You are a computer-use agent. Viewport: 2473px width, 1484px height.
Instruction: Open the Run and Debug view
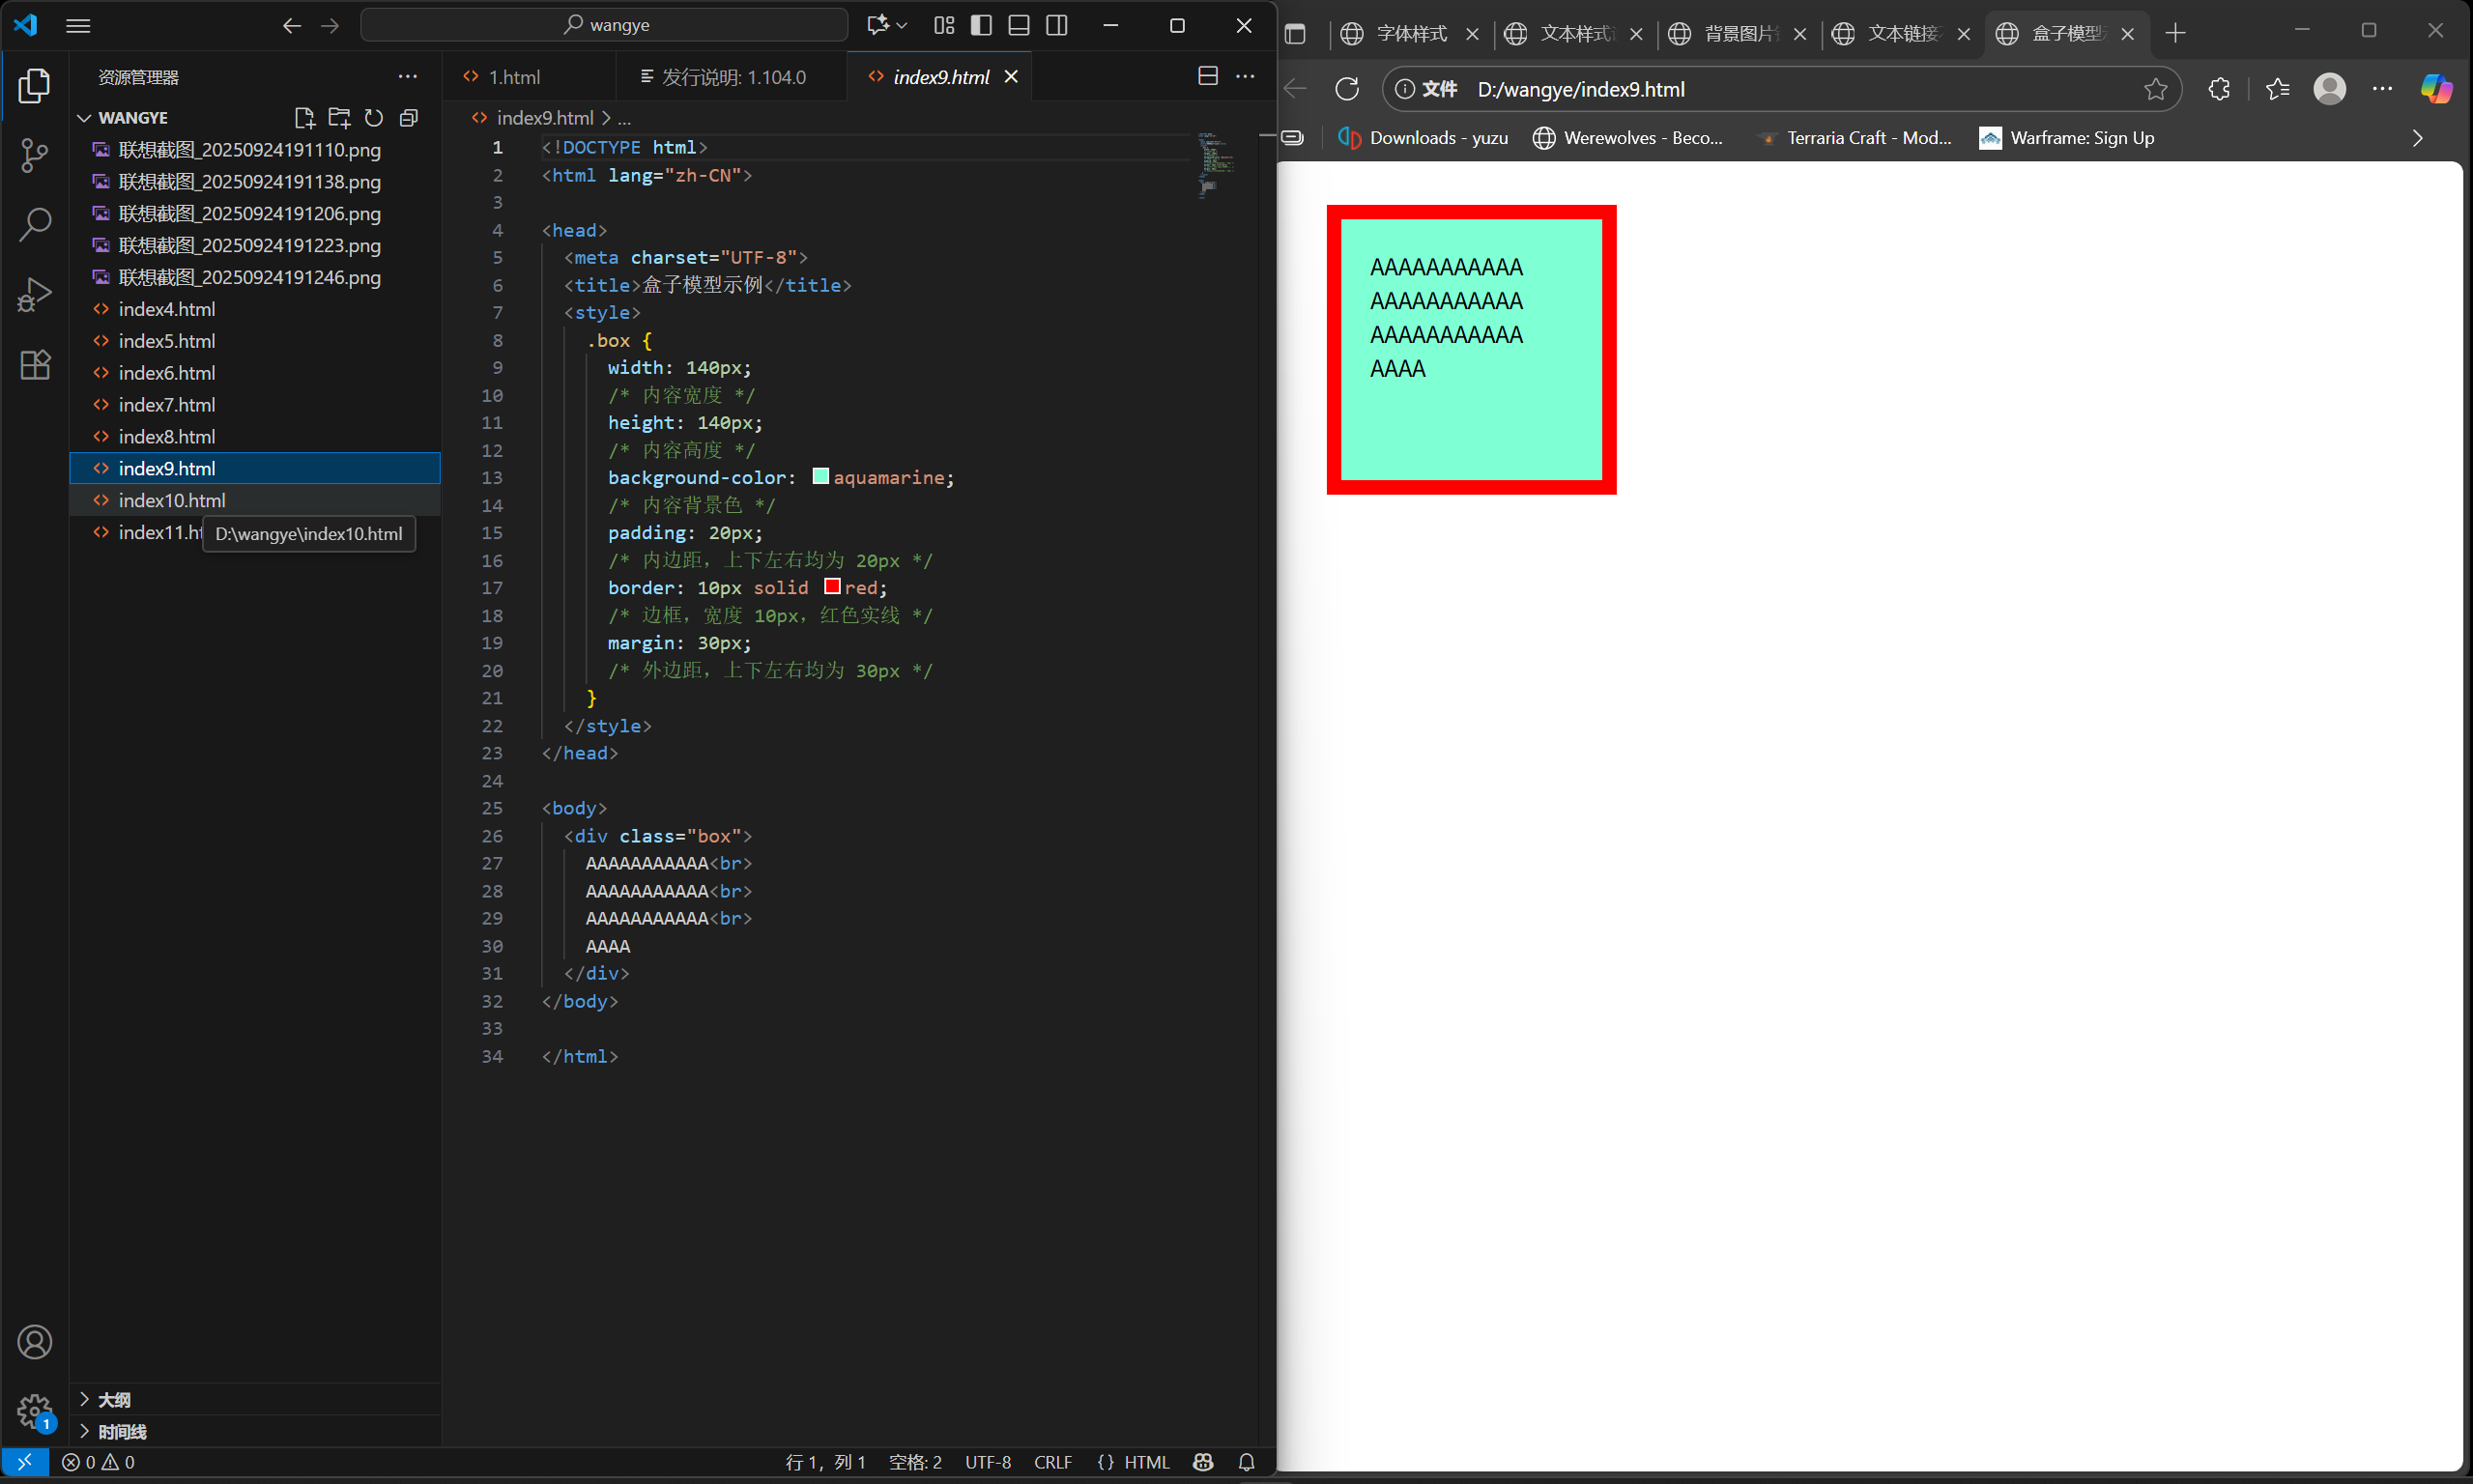click(x=34, y=295)
